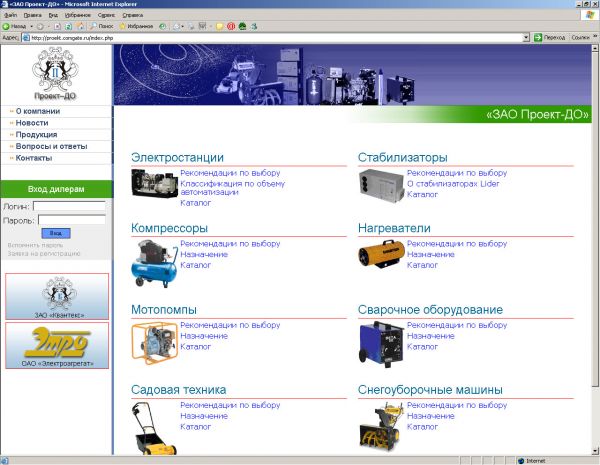
Task: Open Search (Поиск) toolbar button
Action: [x=101, y=26]
